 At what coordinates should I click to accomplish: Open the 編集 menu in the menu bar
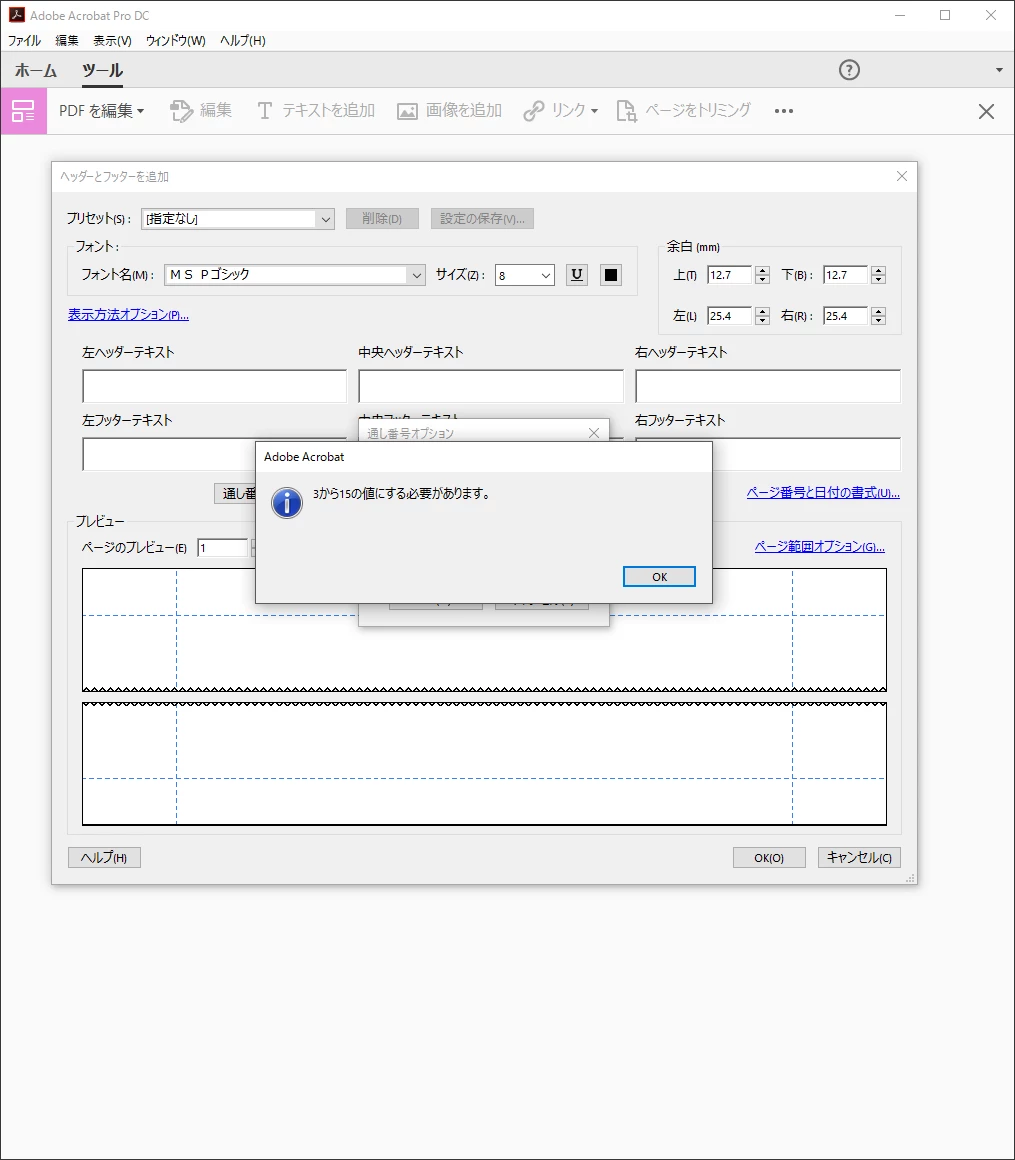pyautogui.click(x=67, y=41)
